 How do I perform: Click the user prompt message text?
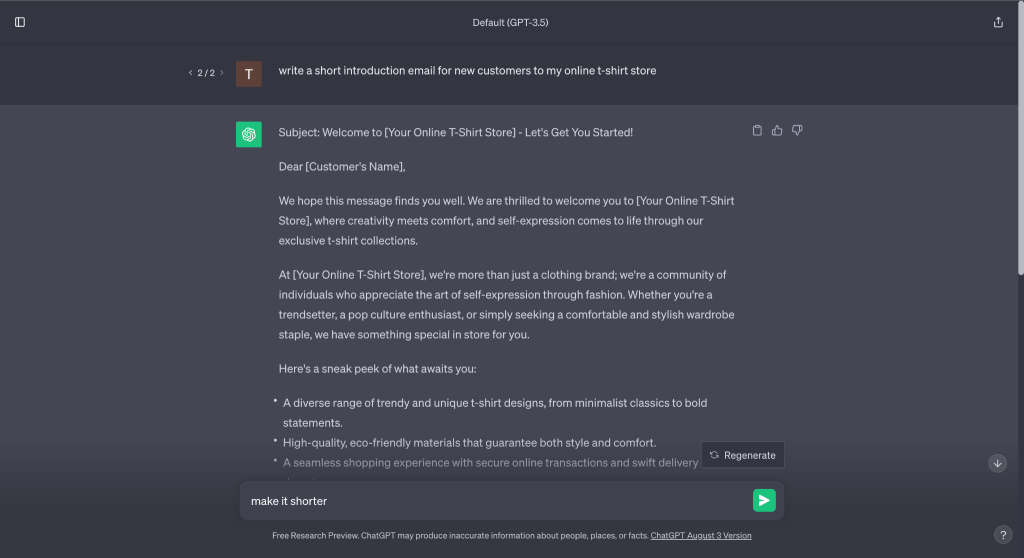[x=467, y=71]
